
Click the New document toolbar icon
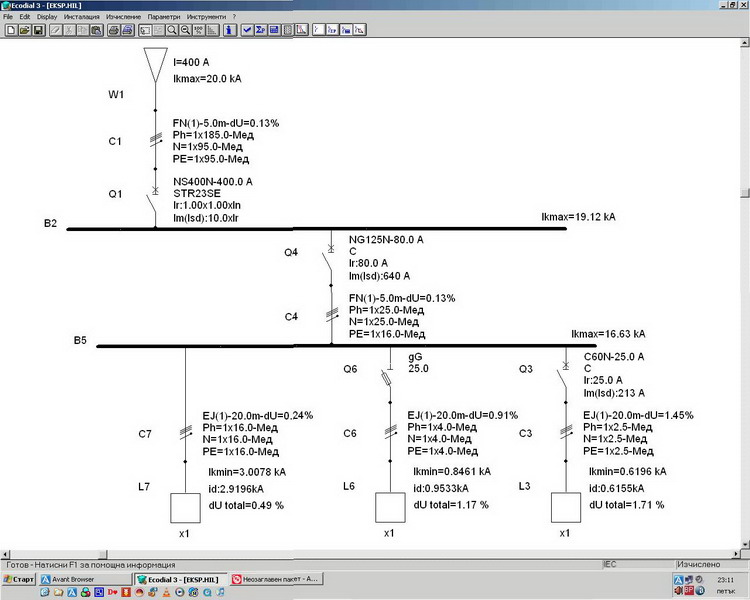coord(10,30)
